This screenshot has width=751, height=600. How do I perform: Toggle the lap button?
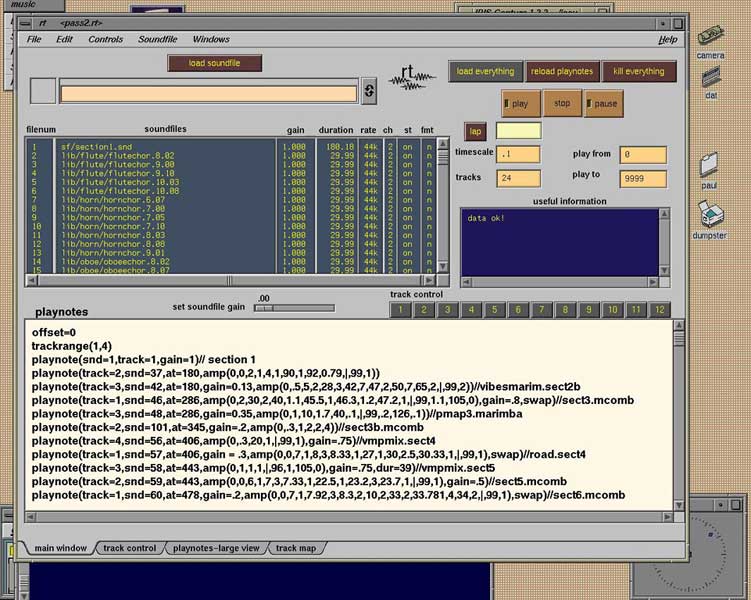click(475, 131)
